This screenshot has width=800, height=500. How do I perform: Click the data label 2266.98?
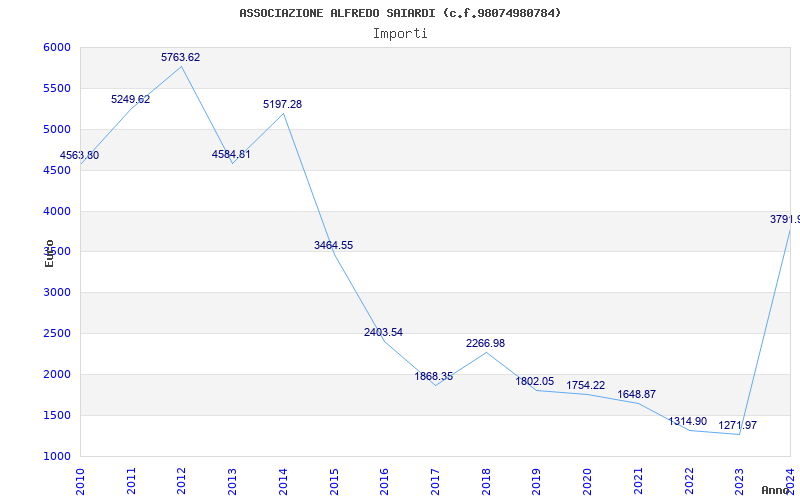tap(485, 343)
